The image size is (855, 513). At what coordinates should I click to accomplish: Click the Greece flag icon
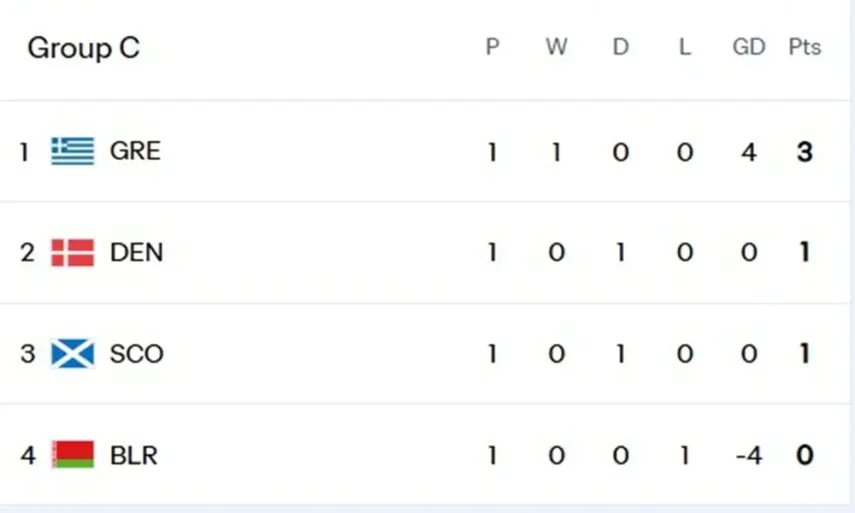click(73, 151)
